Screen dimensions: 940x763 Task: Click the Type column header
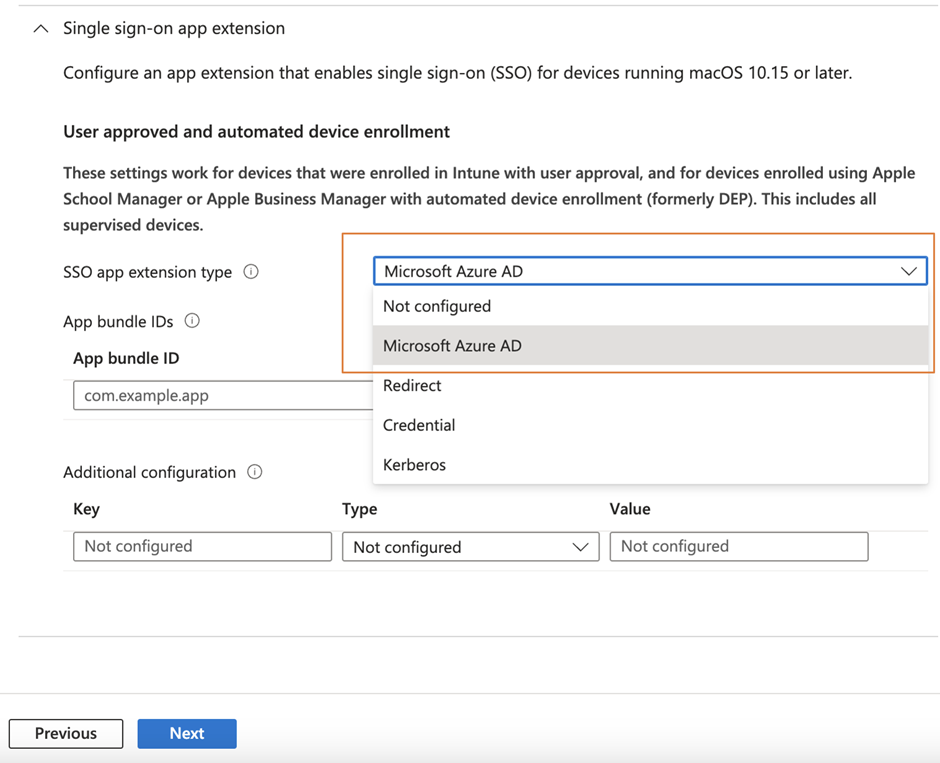(x=360, y=509)
